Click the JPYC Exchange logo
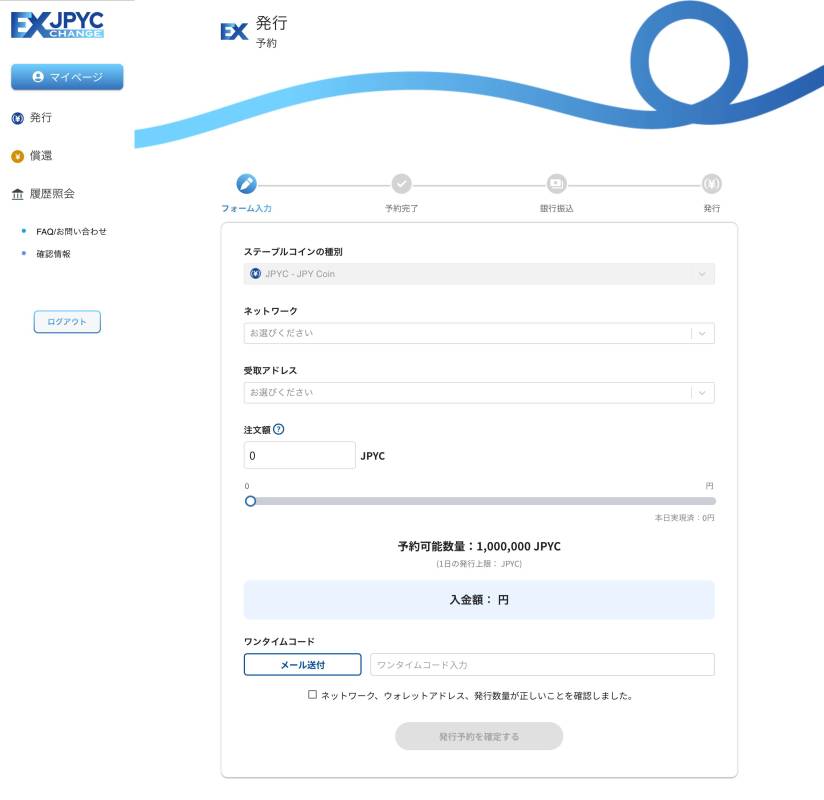Viewport: 824px width, 800px height. tap(57, 25)
